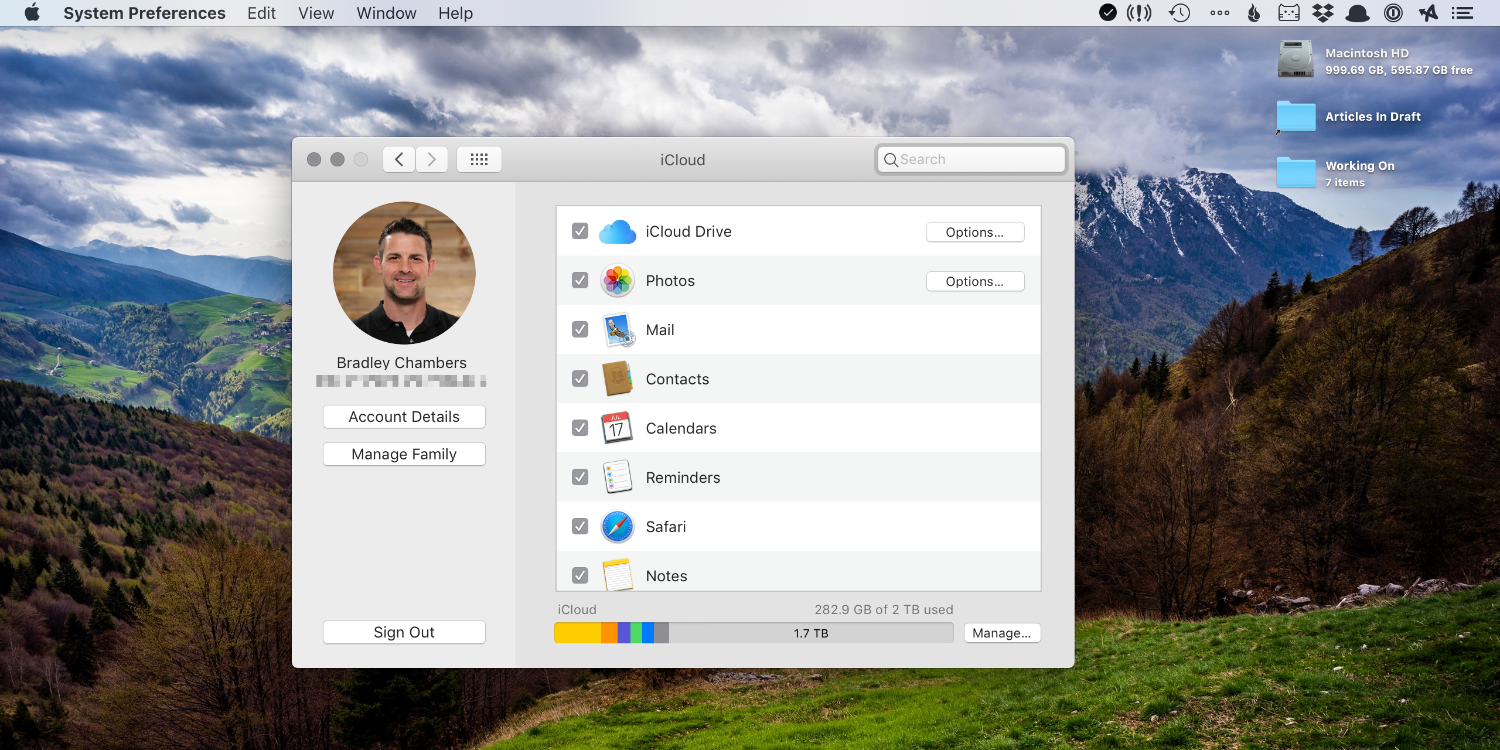
Task: Click the Reminders list icon
Action: click(x=617, y=477)
